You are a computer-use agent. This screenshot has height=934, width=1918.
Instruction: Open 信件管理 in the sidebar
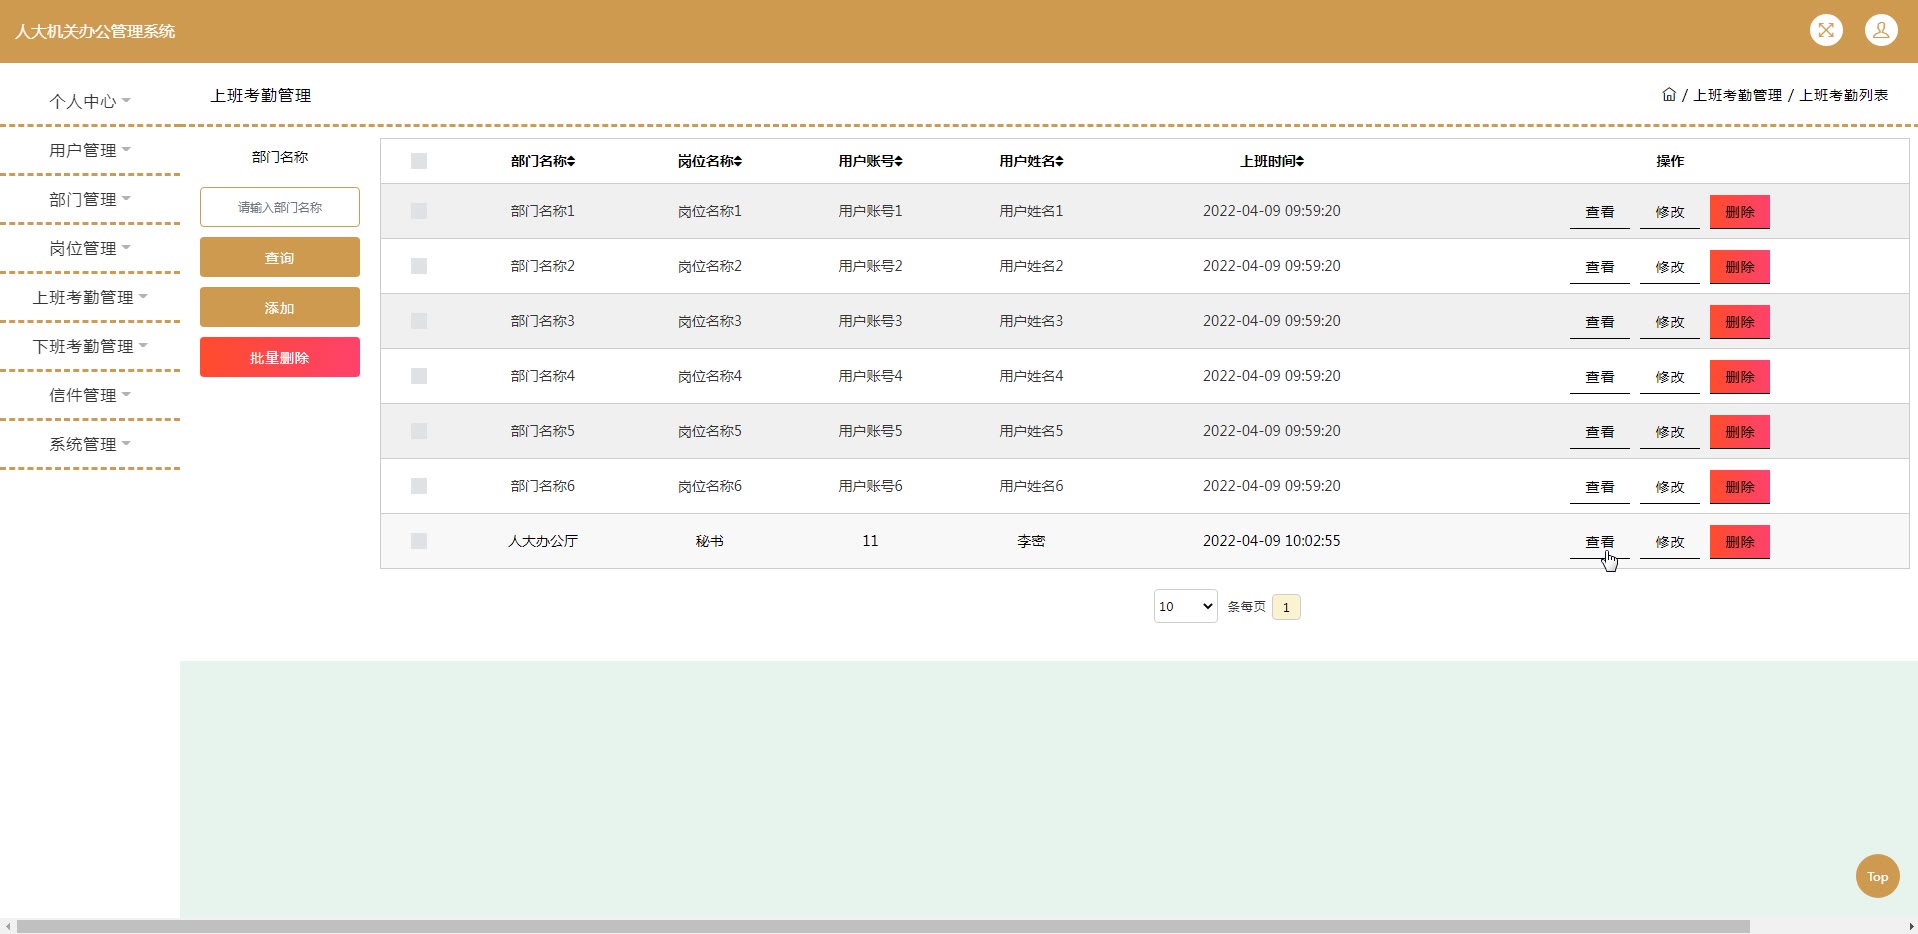(90, 395)
